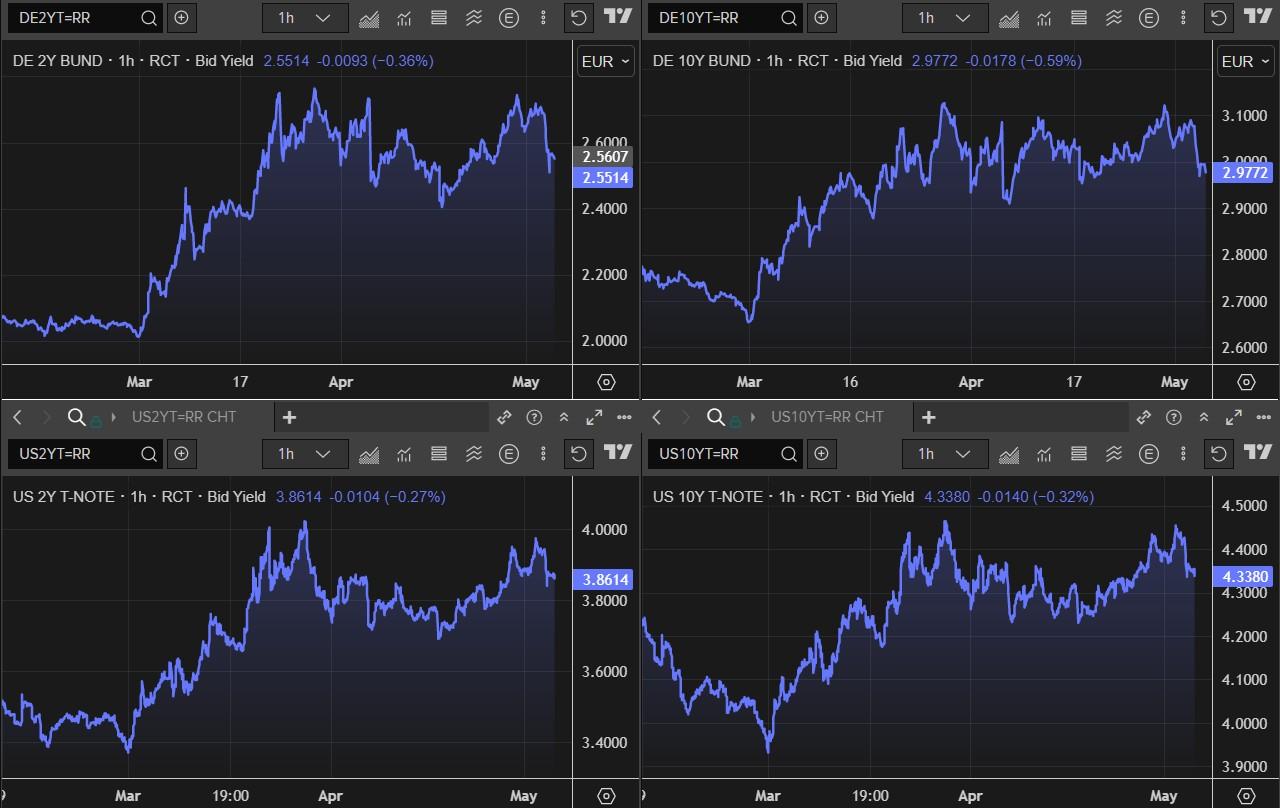
Task: Add new tab next to US10YT=RR CHT
Action: pos(929,417)
